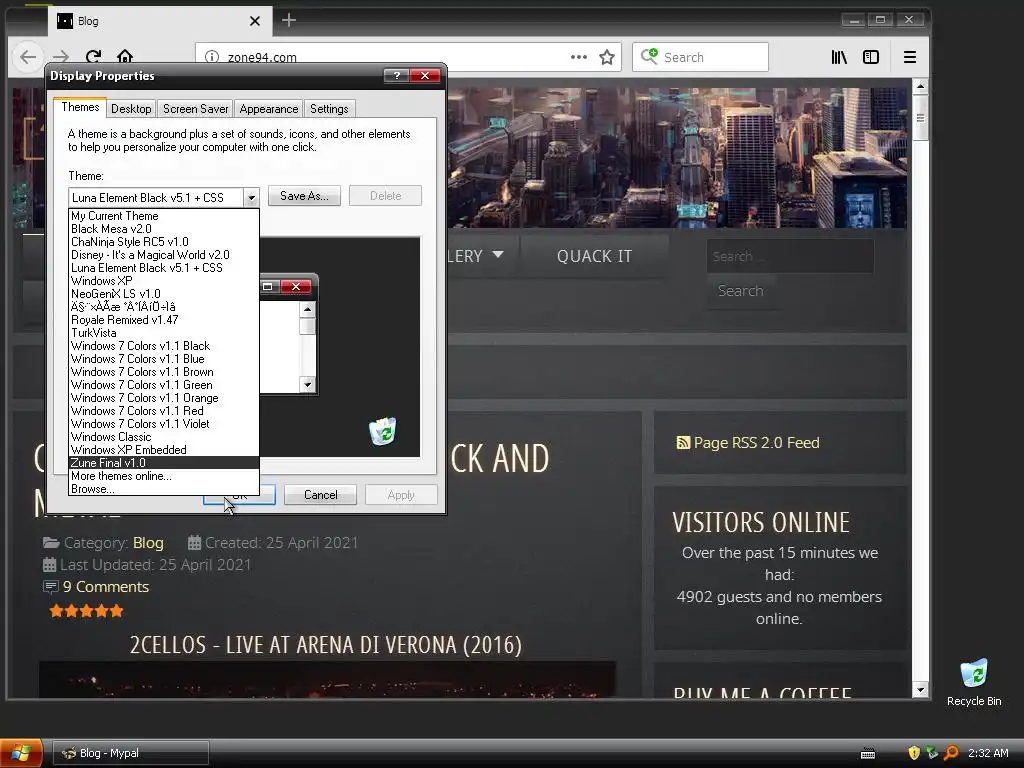Click the page scrollbar up arrow
This screenshot has height=768, width=1024.
920,86
